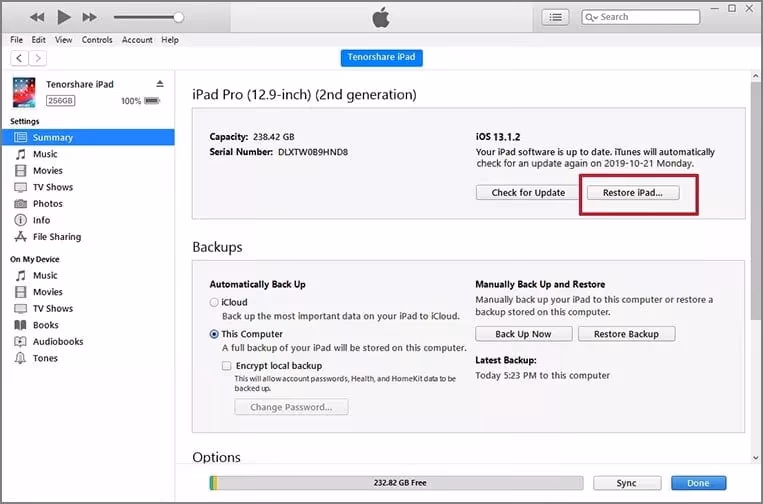
Task: Click the Photos camera icon
Action: pos(20,204)
